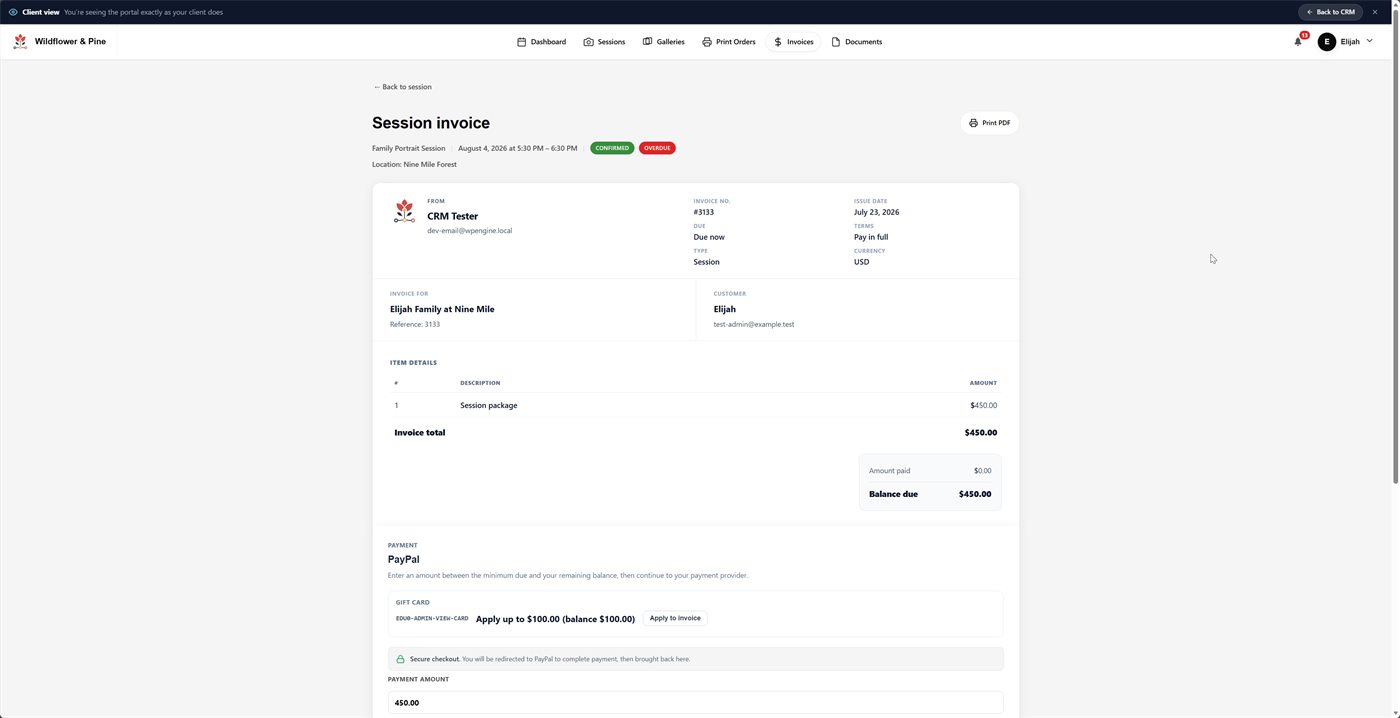The width and height of the screenshot is (1400, 718).
Task: Click the Family Portrait Session label
Action: [x=408, y=148]
